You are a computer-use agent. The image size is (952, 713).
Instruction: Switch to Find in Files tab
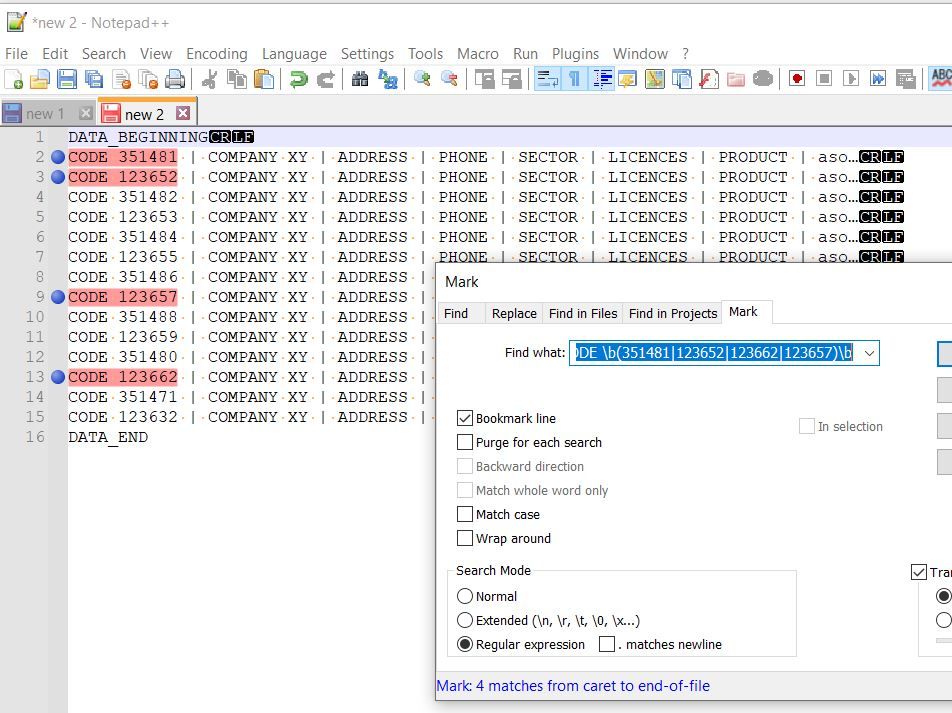click(x=583, y=313)
